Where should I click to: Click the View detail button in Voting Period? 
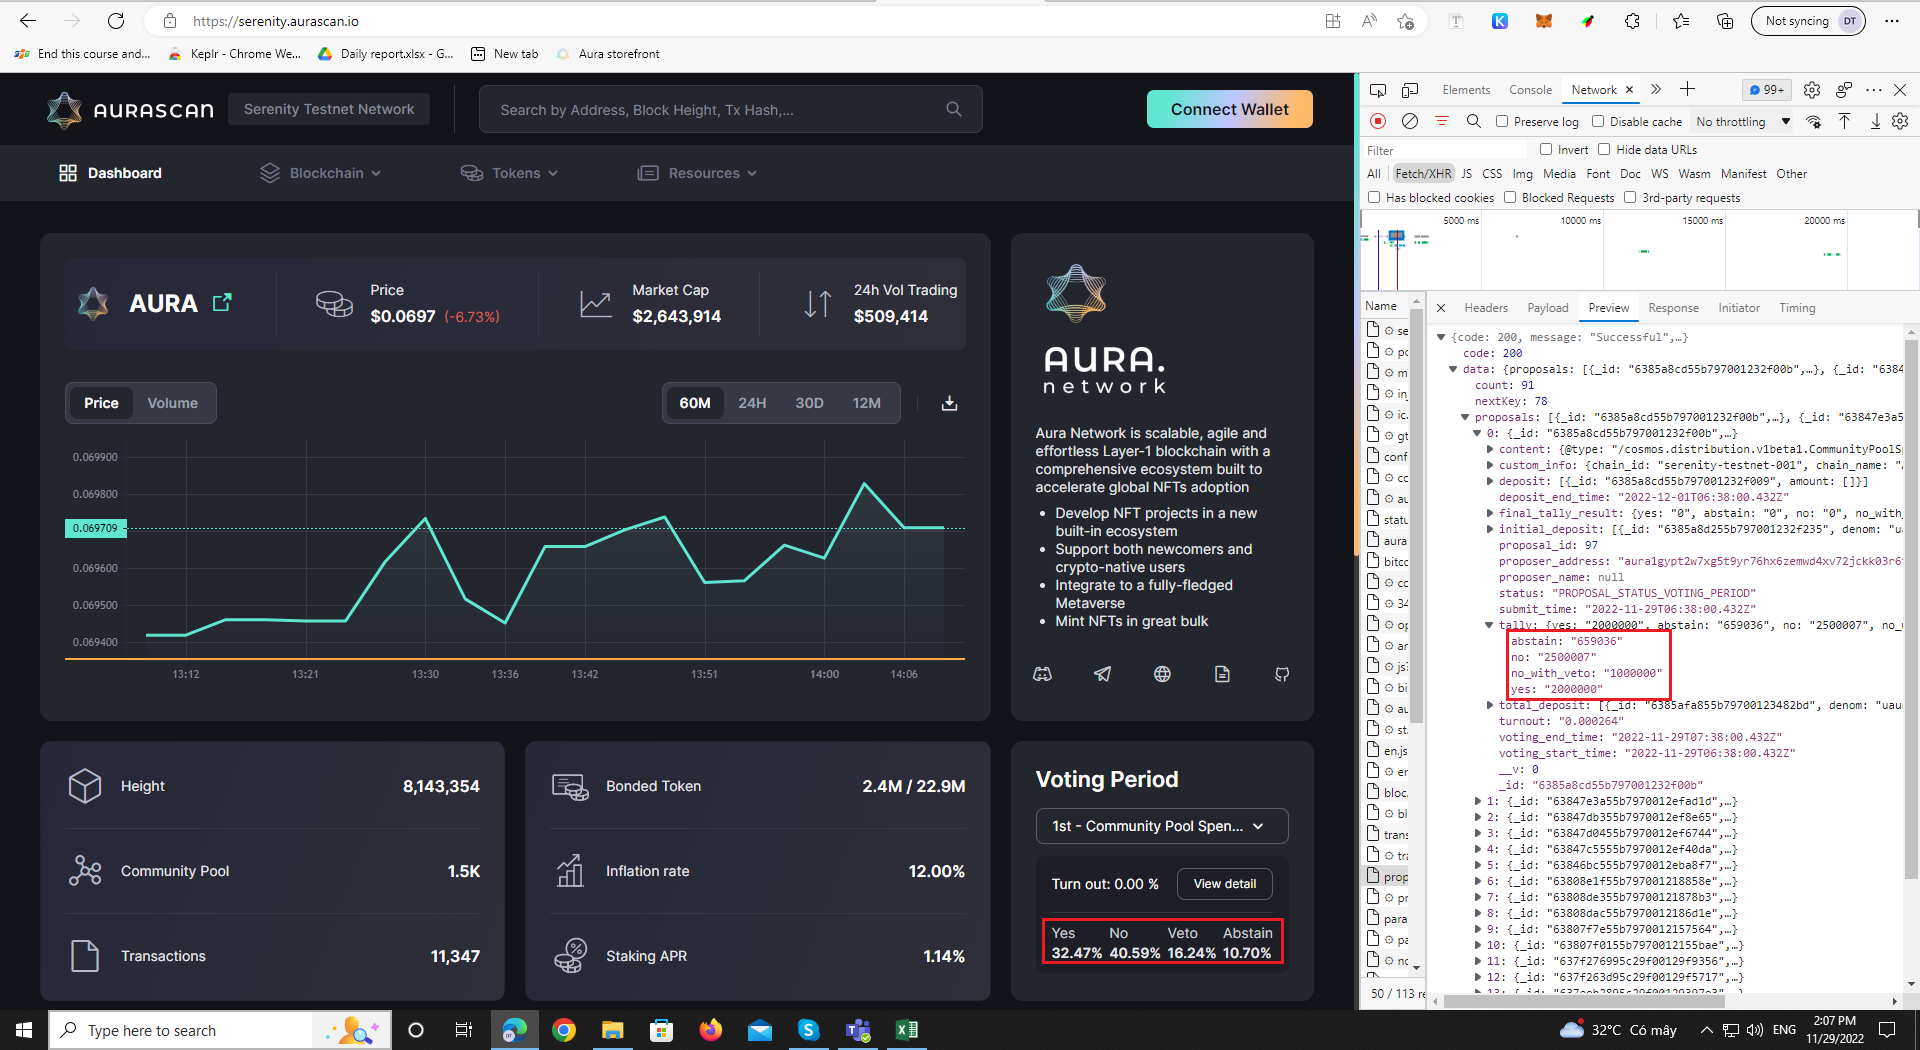pos(1224,884)
